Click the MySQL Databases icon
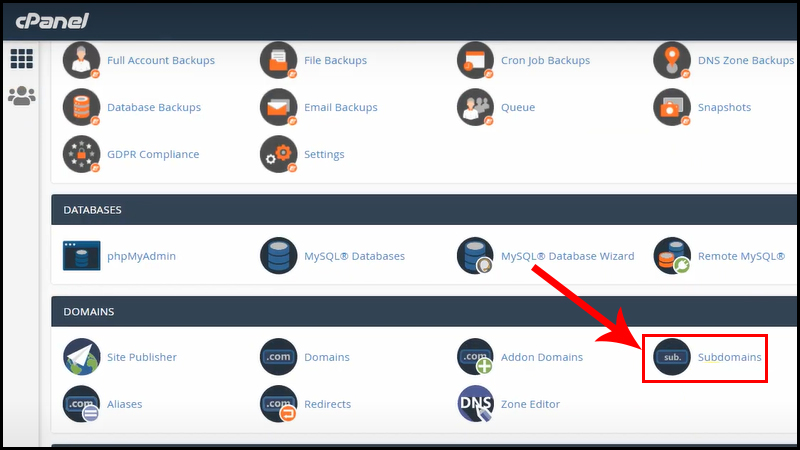The width and height of the screenshot is (800, 450). [x=279, y=256]
